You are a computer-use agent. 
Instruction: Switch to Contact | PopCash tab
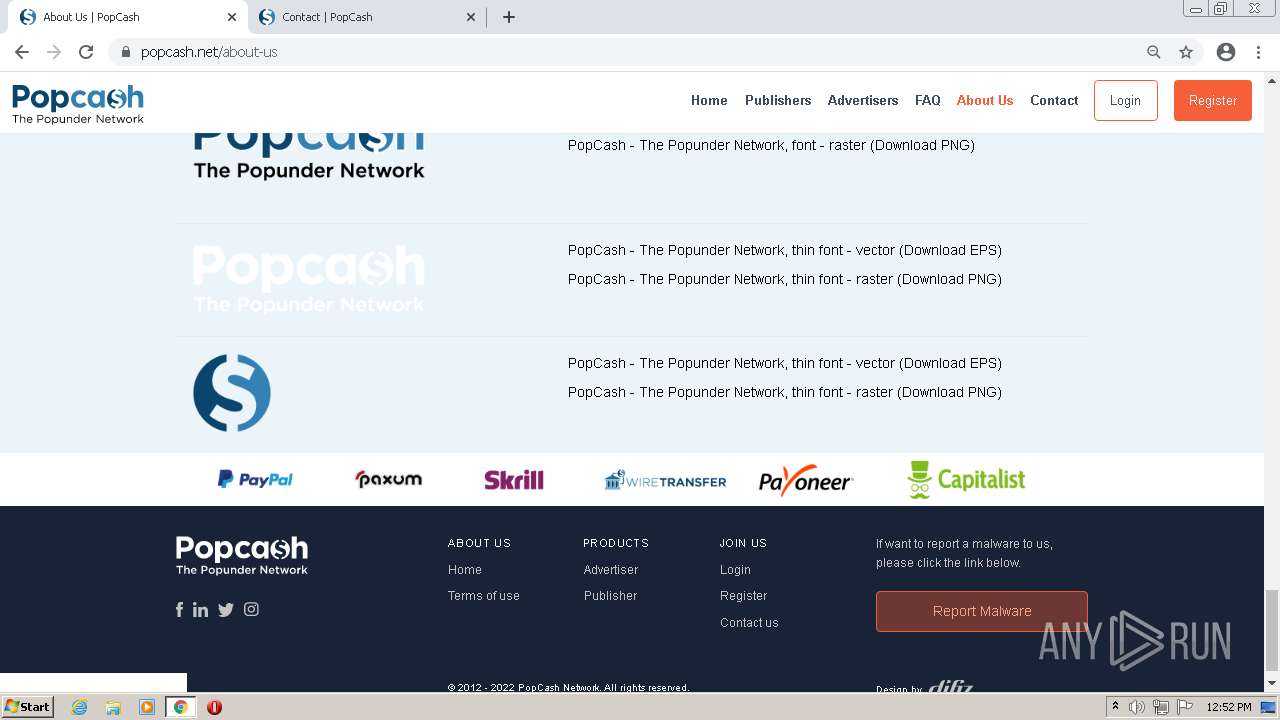coord(366,17)
